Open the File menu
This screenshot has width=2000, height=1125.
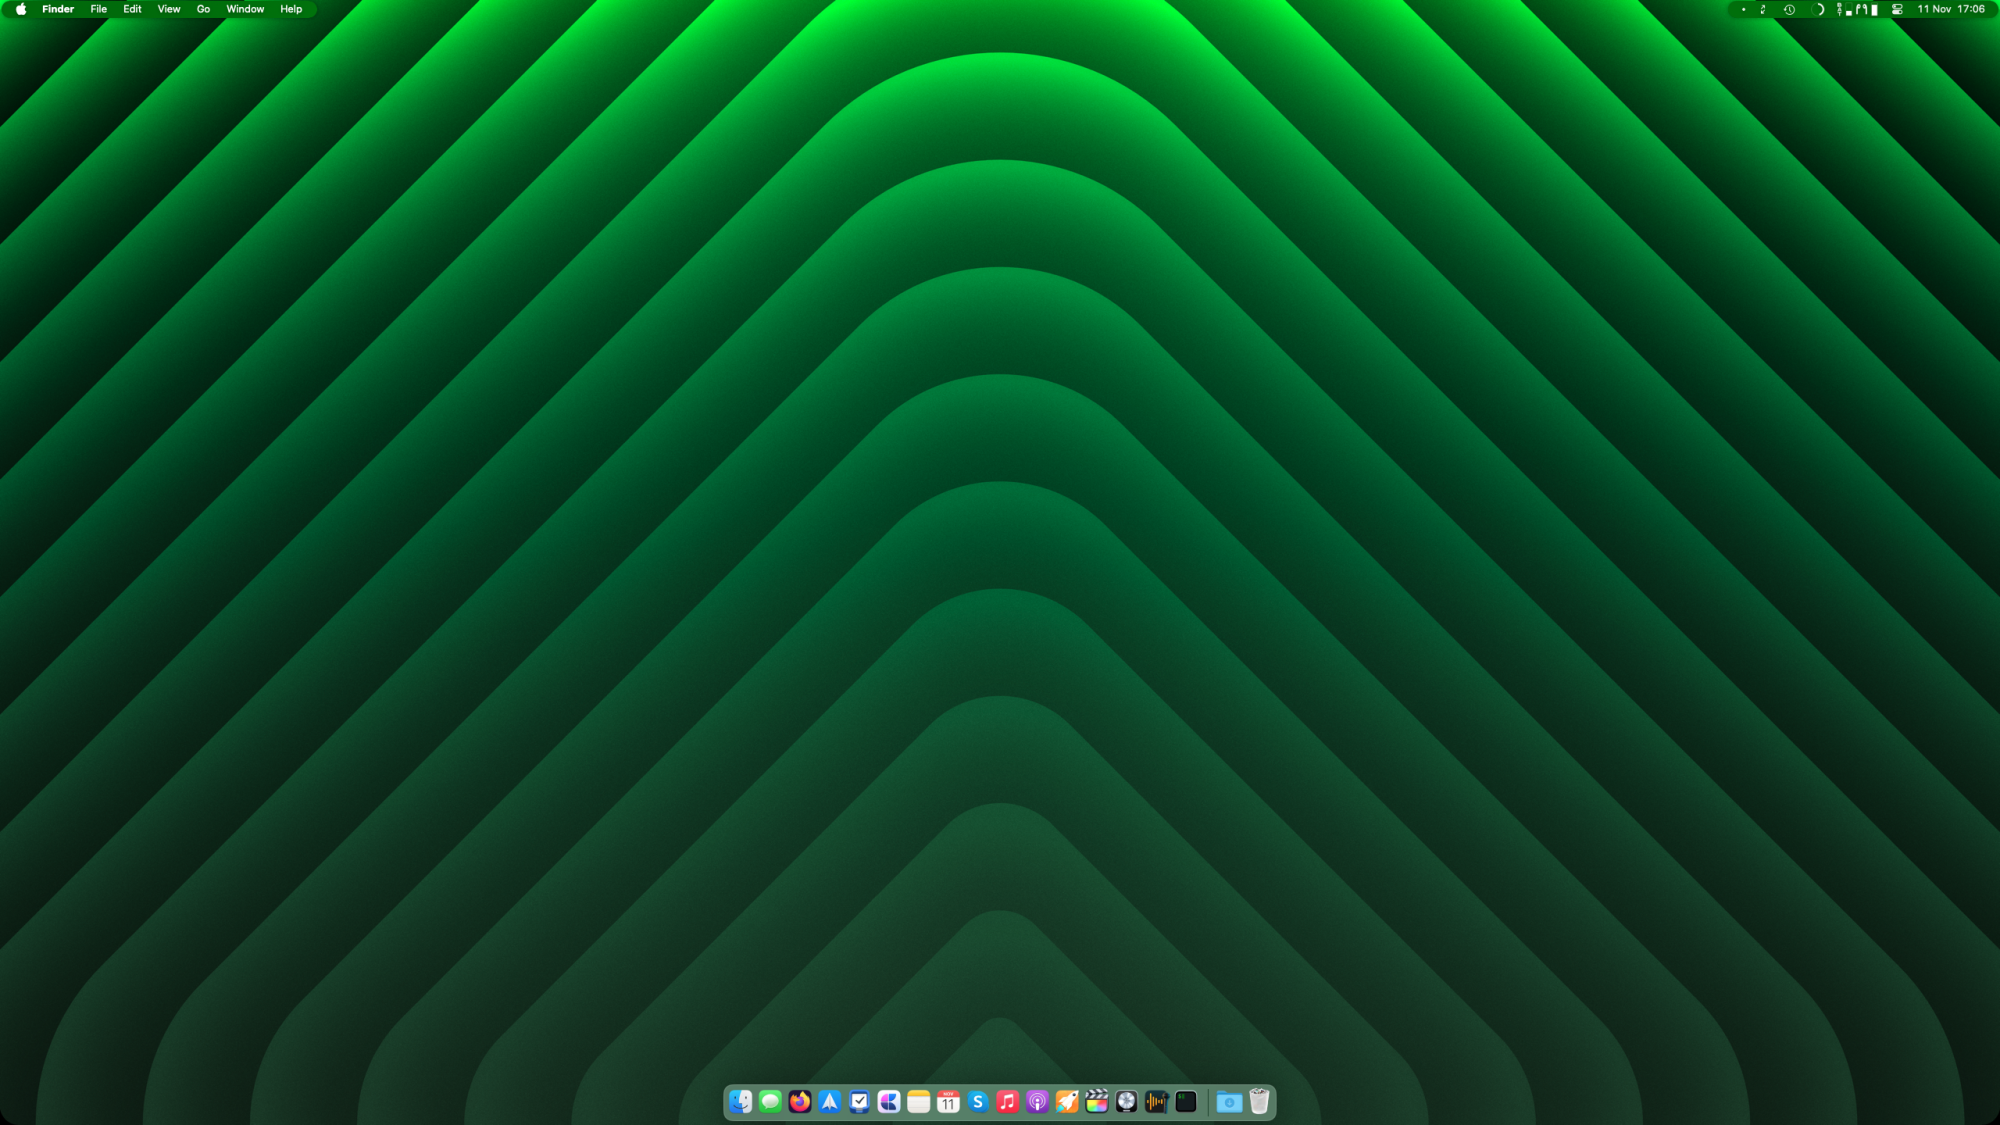(x=99, y=9)
